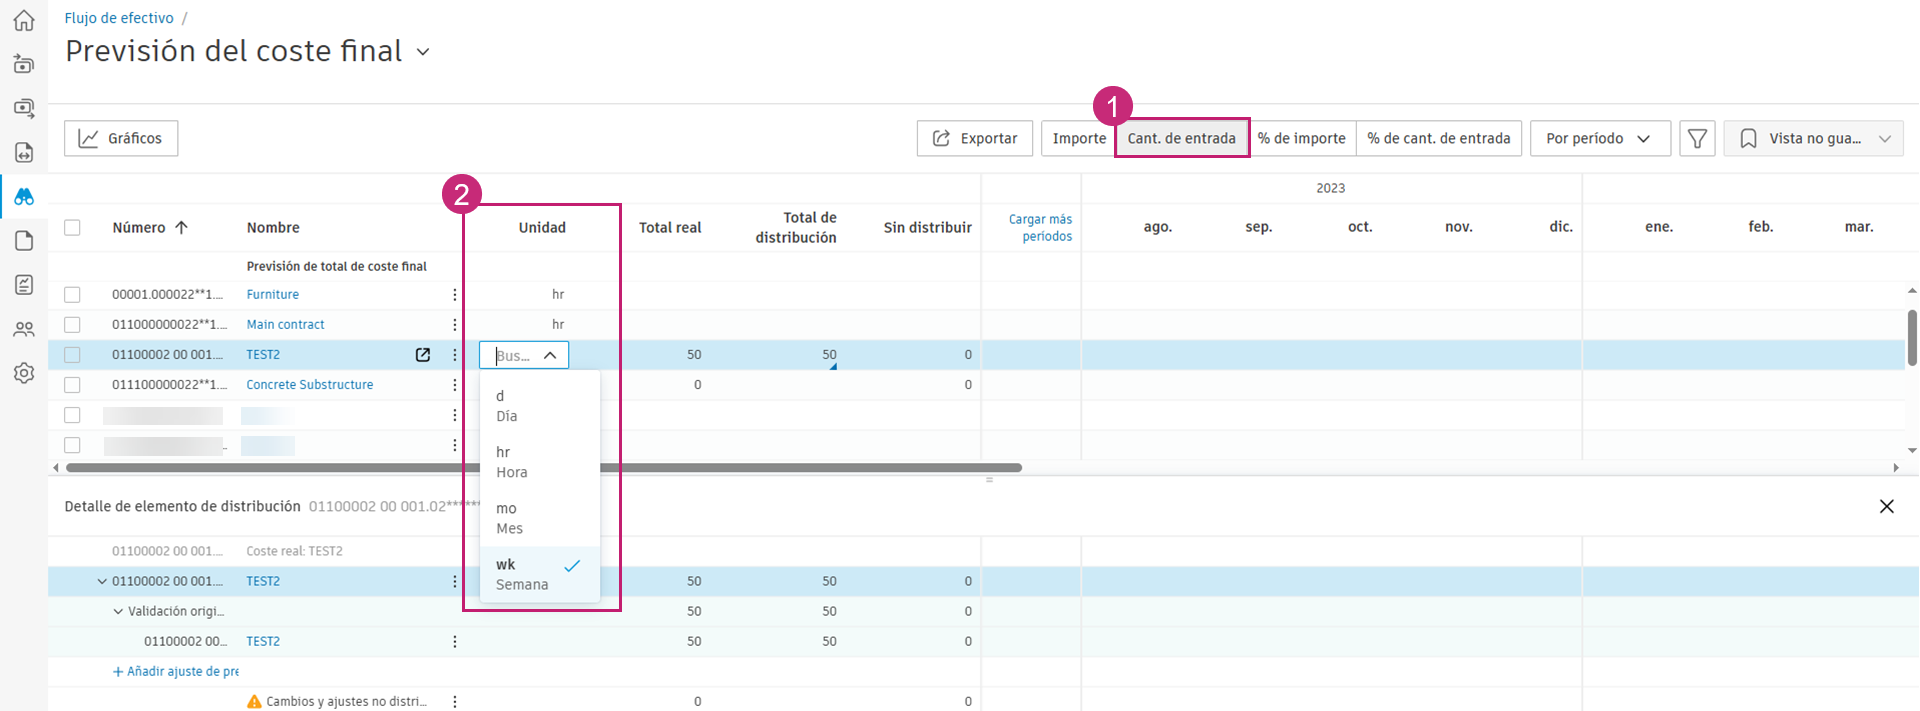This screenshot has width=1920, height=711.
Task: Open the three-dot menu for Furniture row
Action: click(x=455, y=295)
